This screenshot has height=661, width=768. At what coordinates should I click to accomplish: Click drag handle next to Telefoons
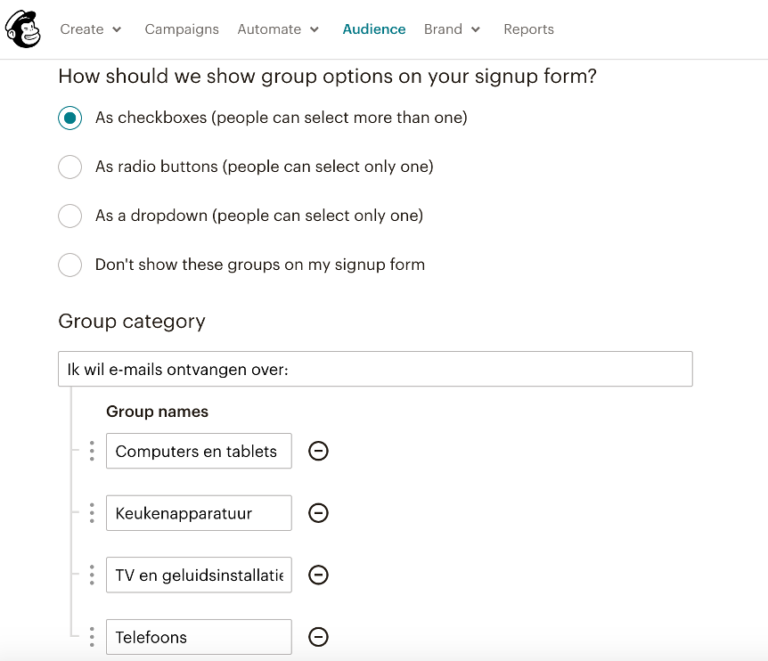pyautogui.click(x=92, y=637)
